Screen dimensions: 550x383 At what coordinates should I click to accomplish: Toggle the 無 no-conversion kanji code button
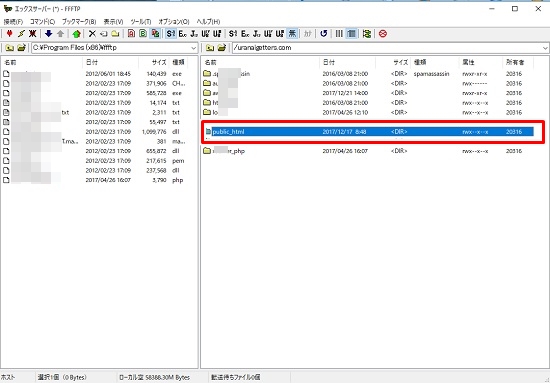292,34
